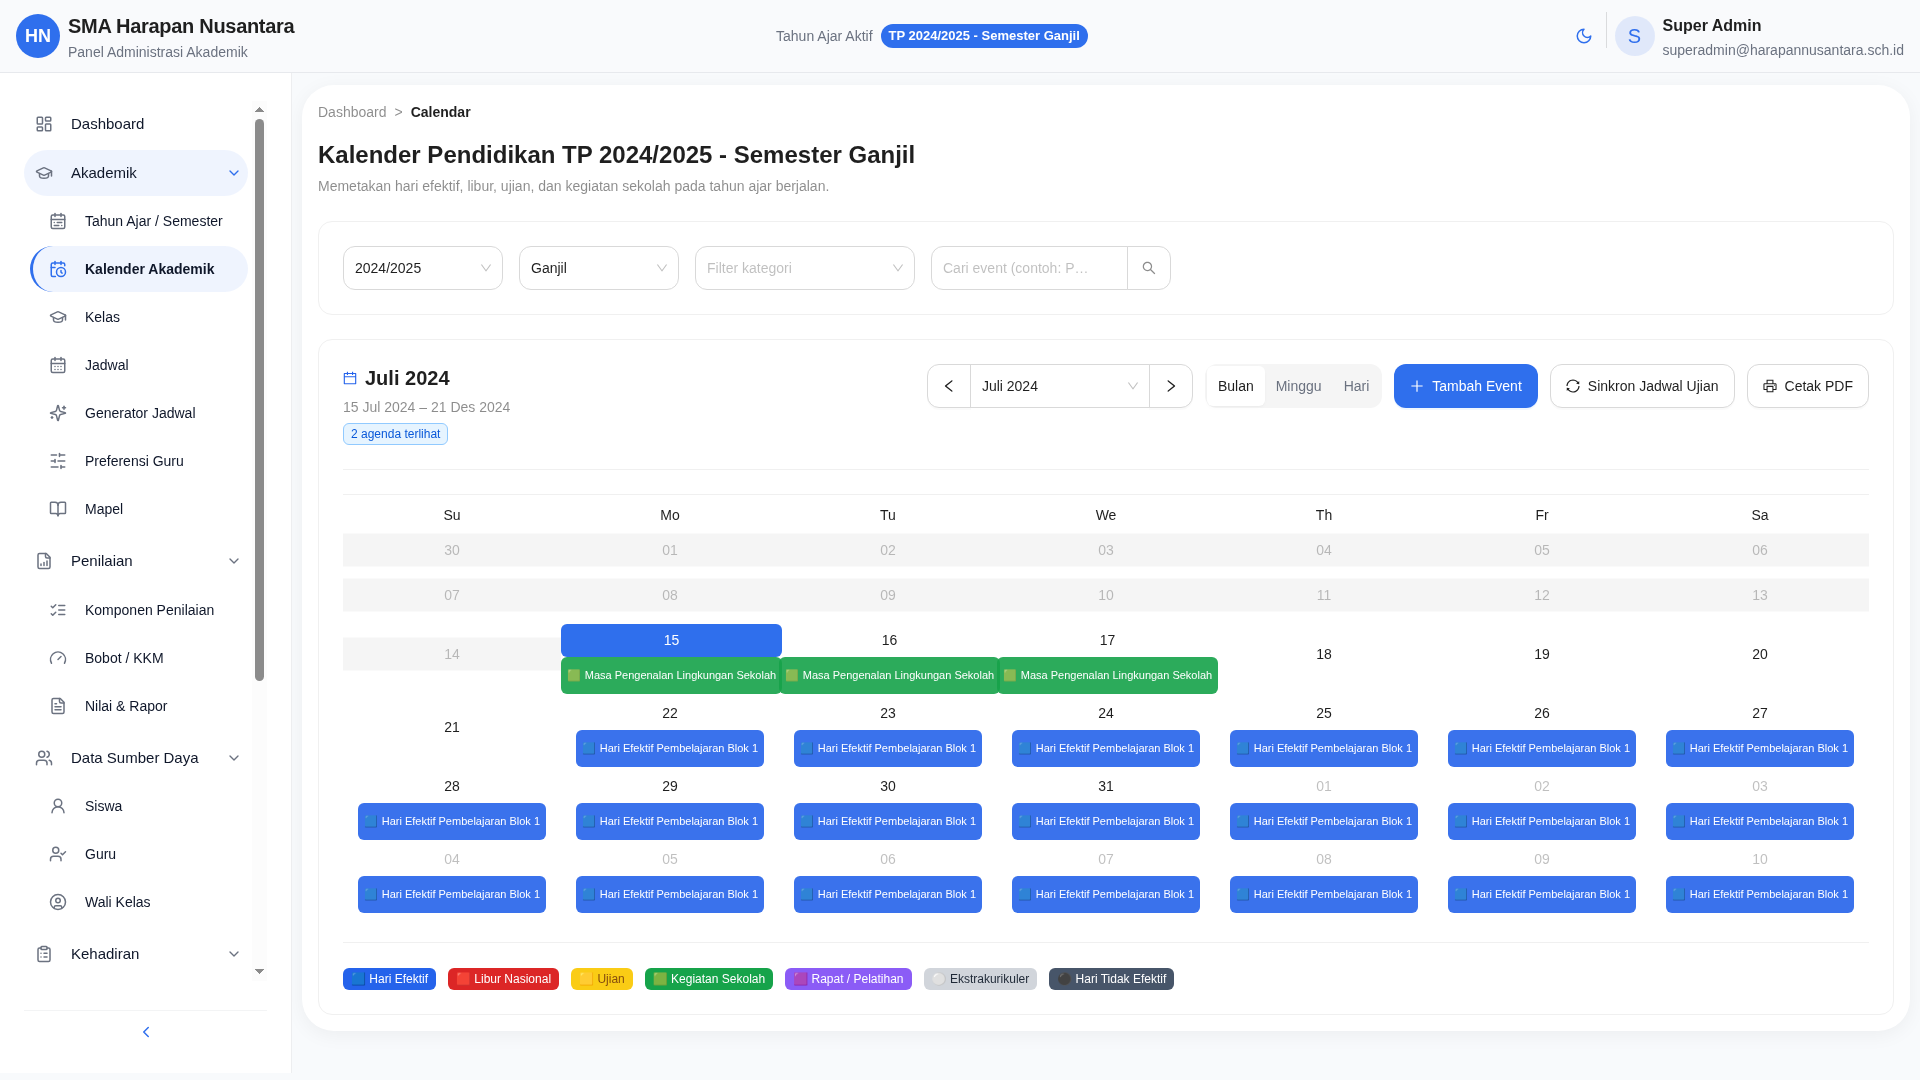Open Preferensi Guru via its sliders icon

click(x=59, y=460)
